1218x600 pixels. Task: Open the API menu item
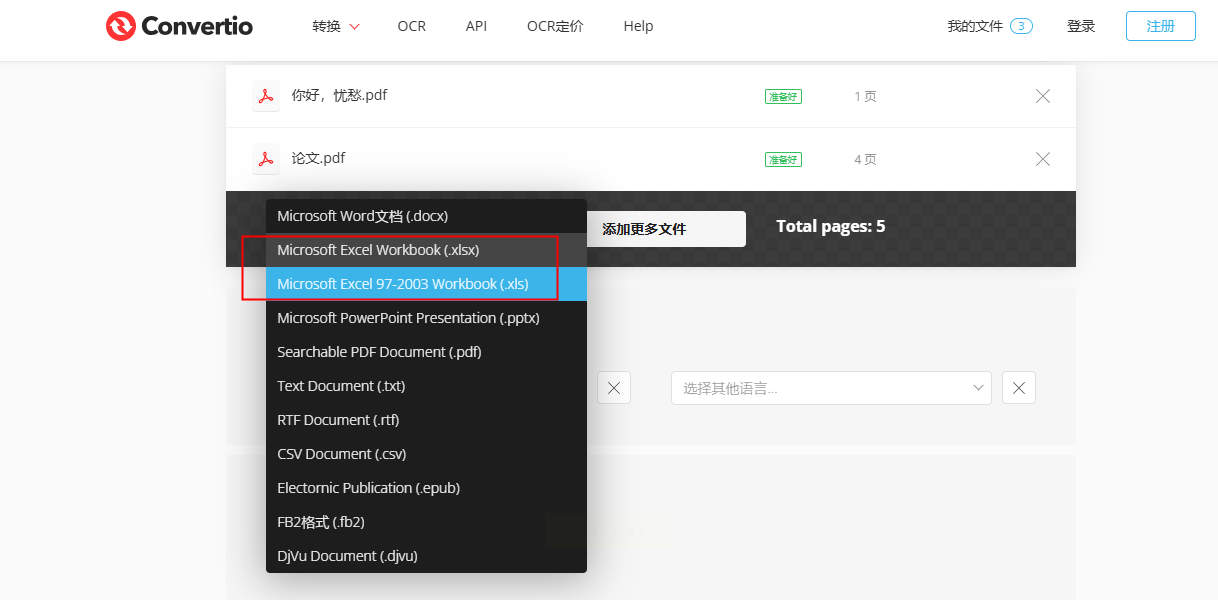476,26
